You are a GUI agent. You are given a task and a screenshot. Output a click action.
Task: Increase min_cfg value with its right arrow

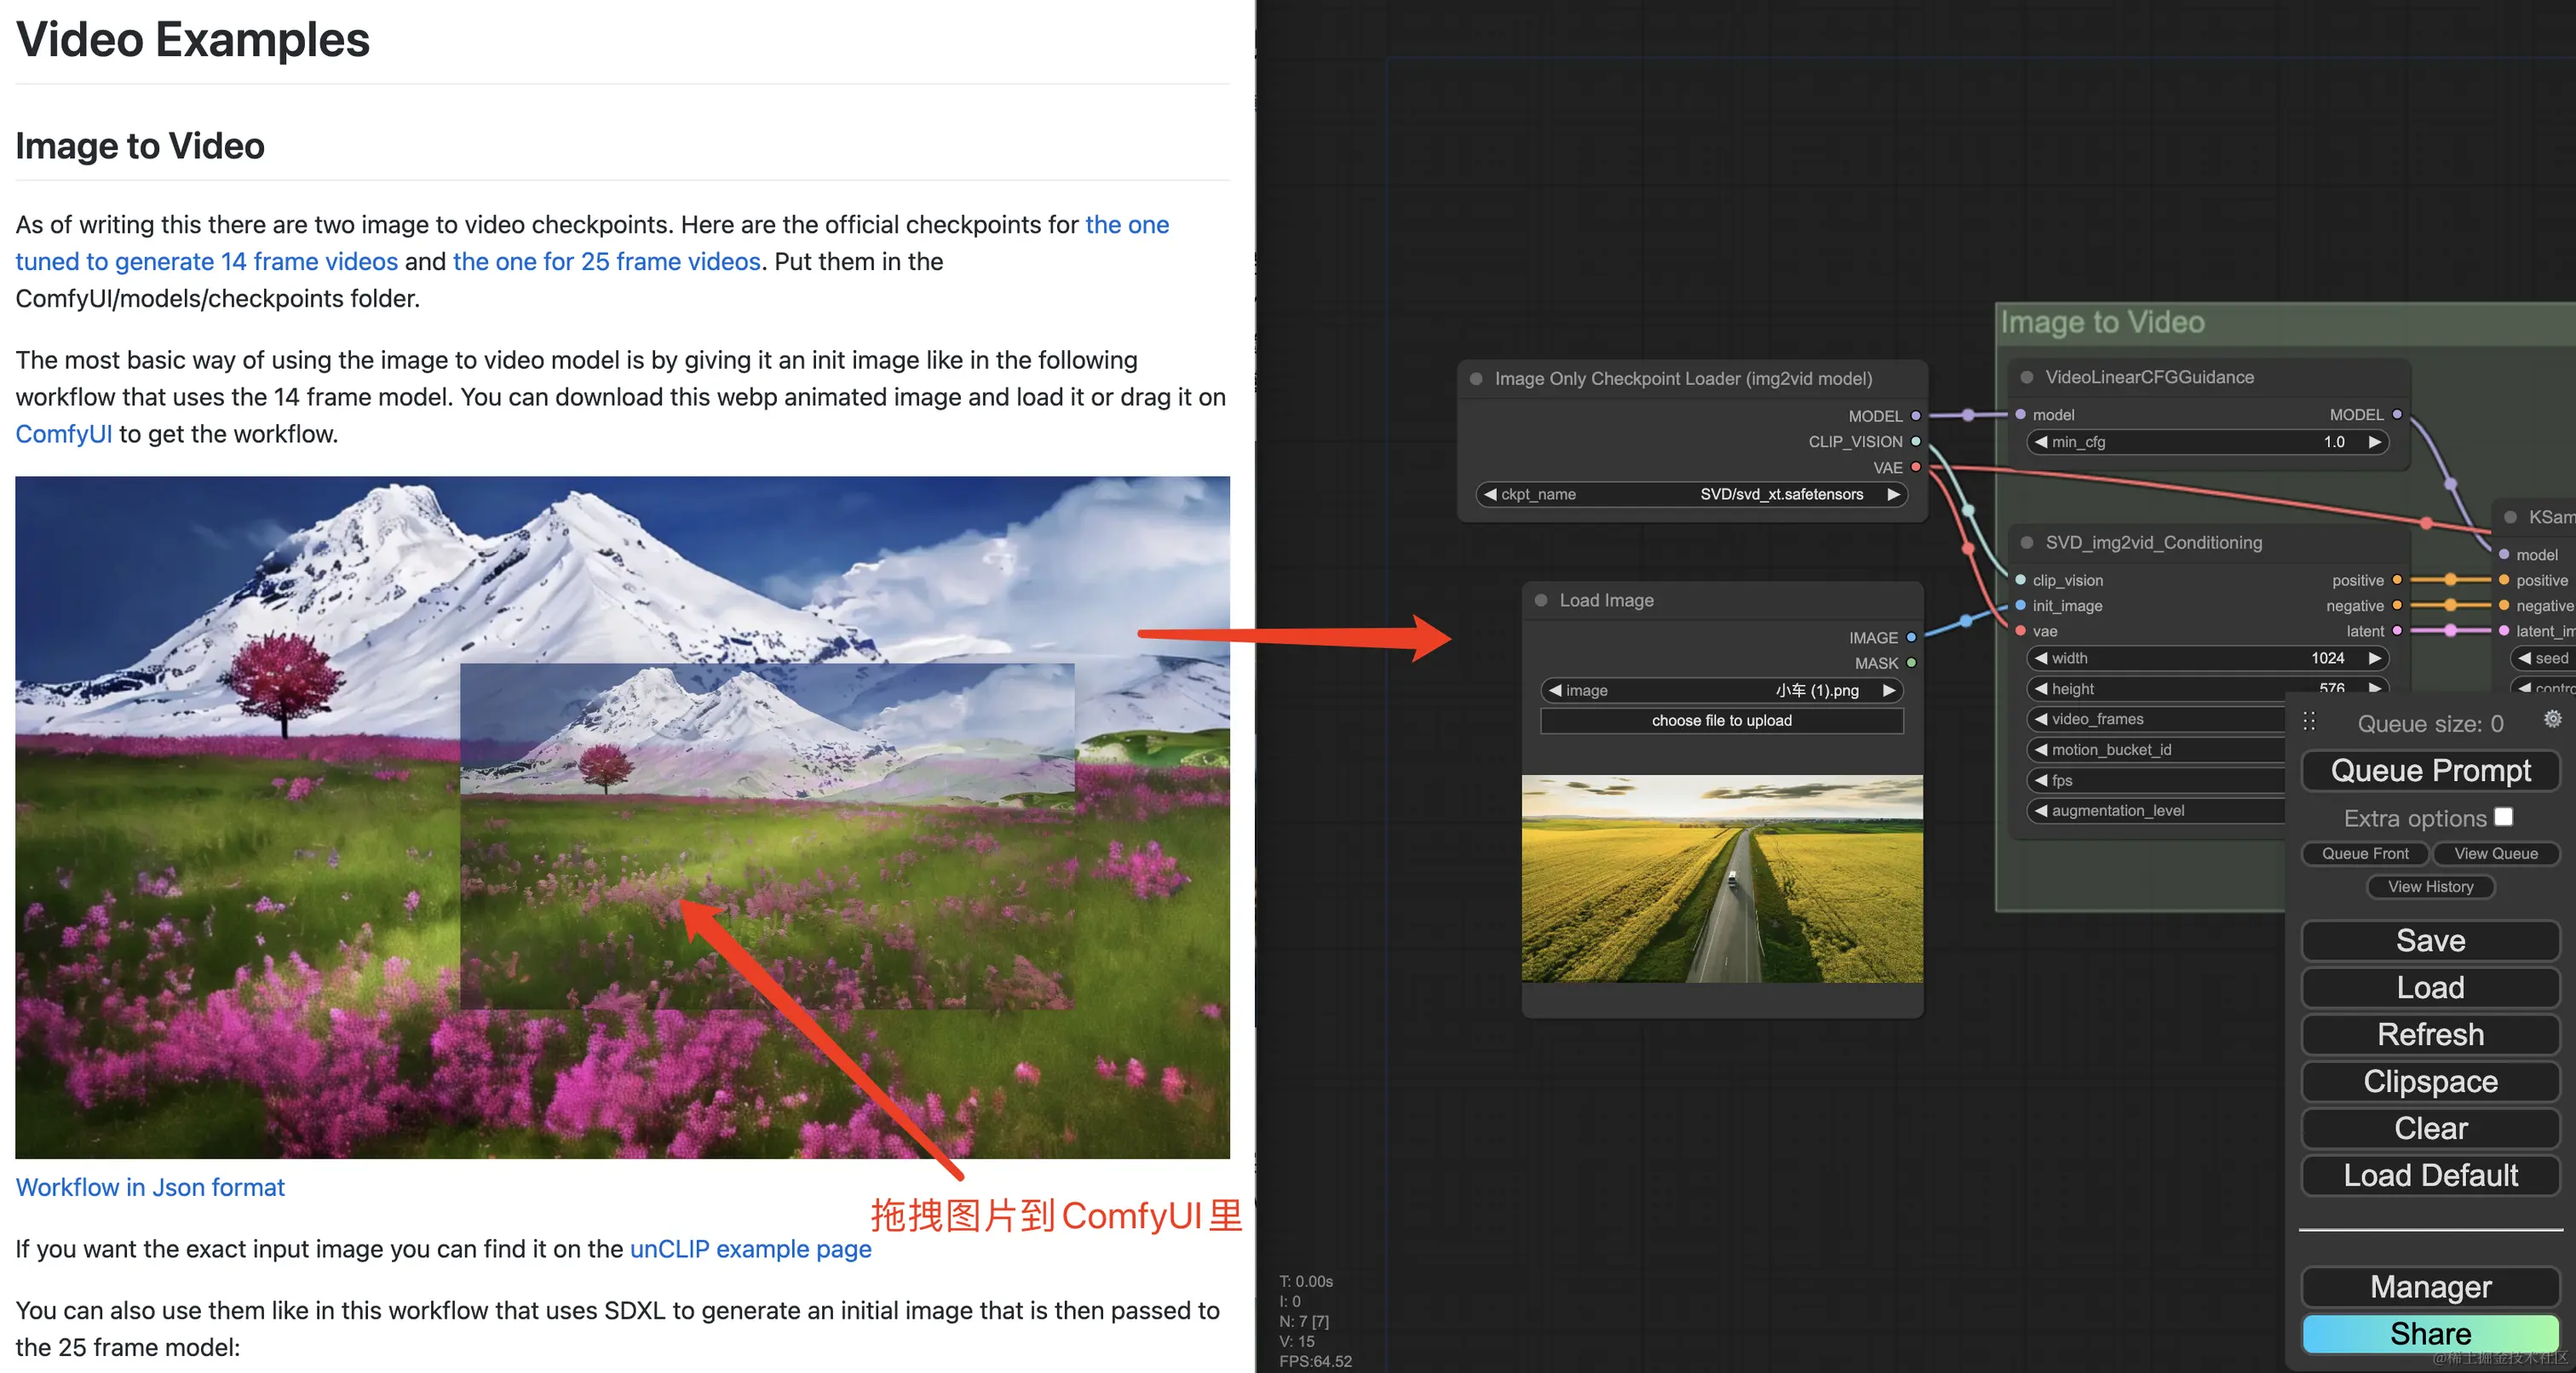[x=2374, y=442]
